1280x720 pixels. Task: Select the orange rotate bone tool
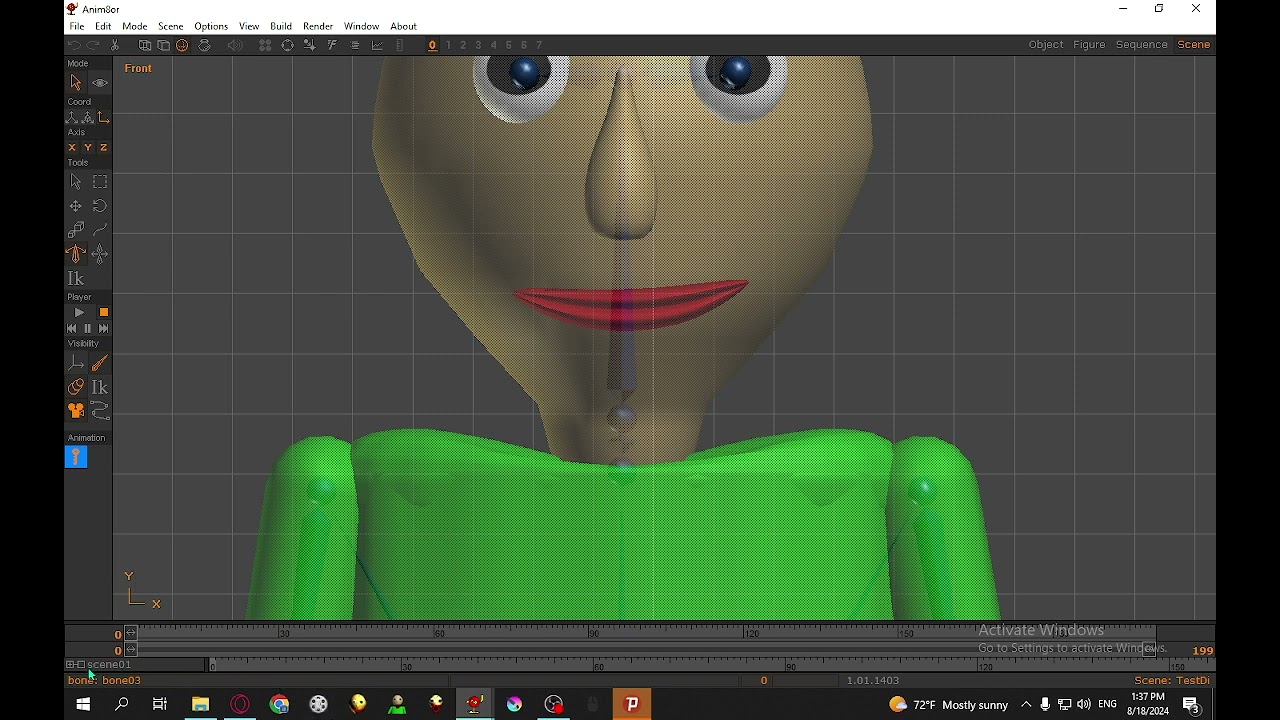point(76,254)
